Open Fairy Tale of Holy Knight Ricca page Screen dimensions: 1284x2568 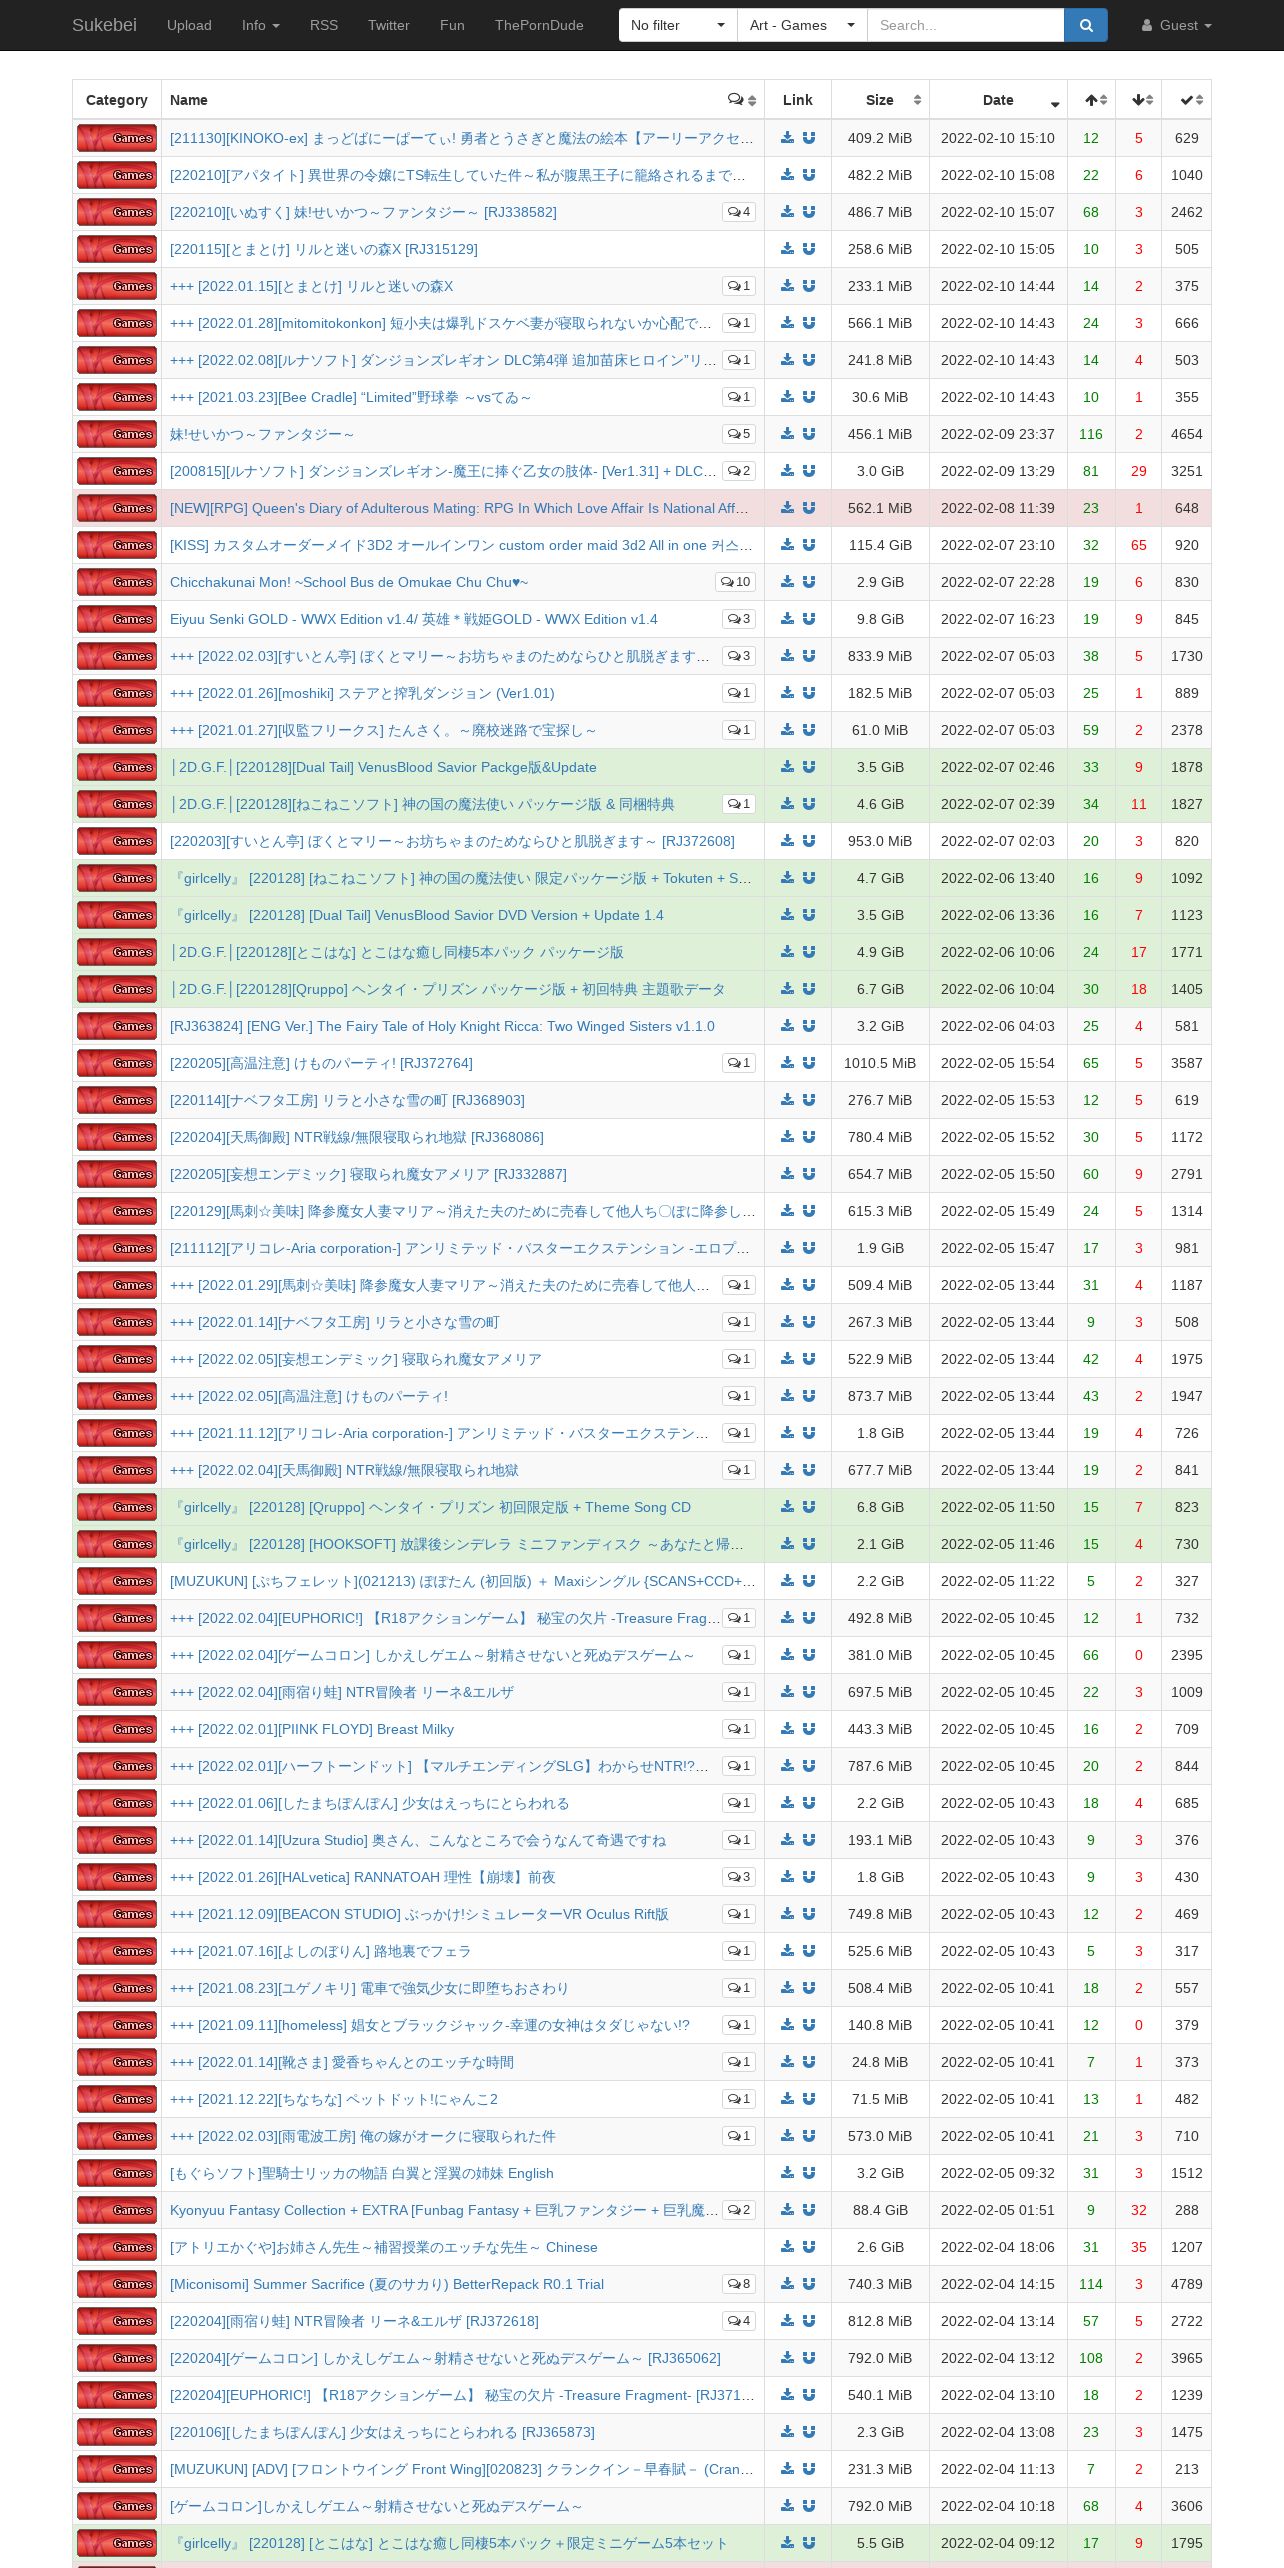click(x=442, y=1026)
